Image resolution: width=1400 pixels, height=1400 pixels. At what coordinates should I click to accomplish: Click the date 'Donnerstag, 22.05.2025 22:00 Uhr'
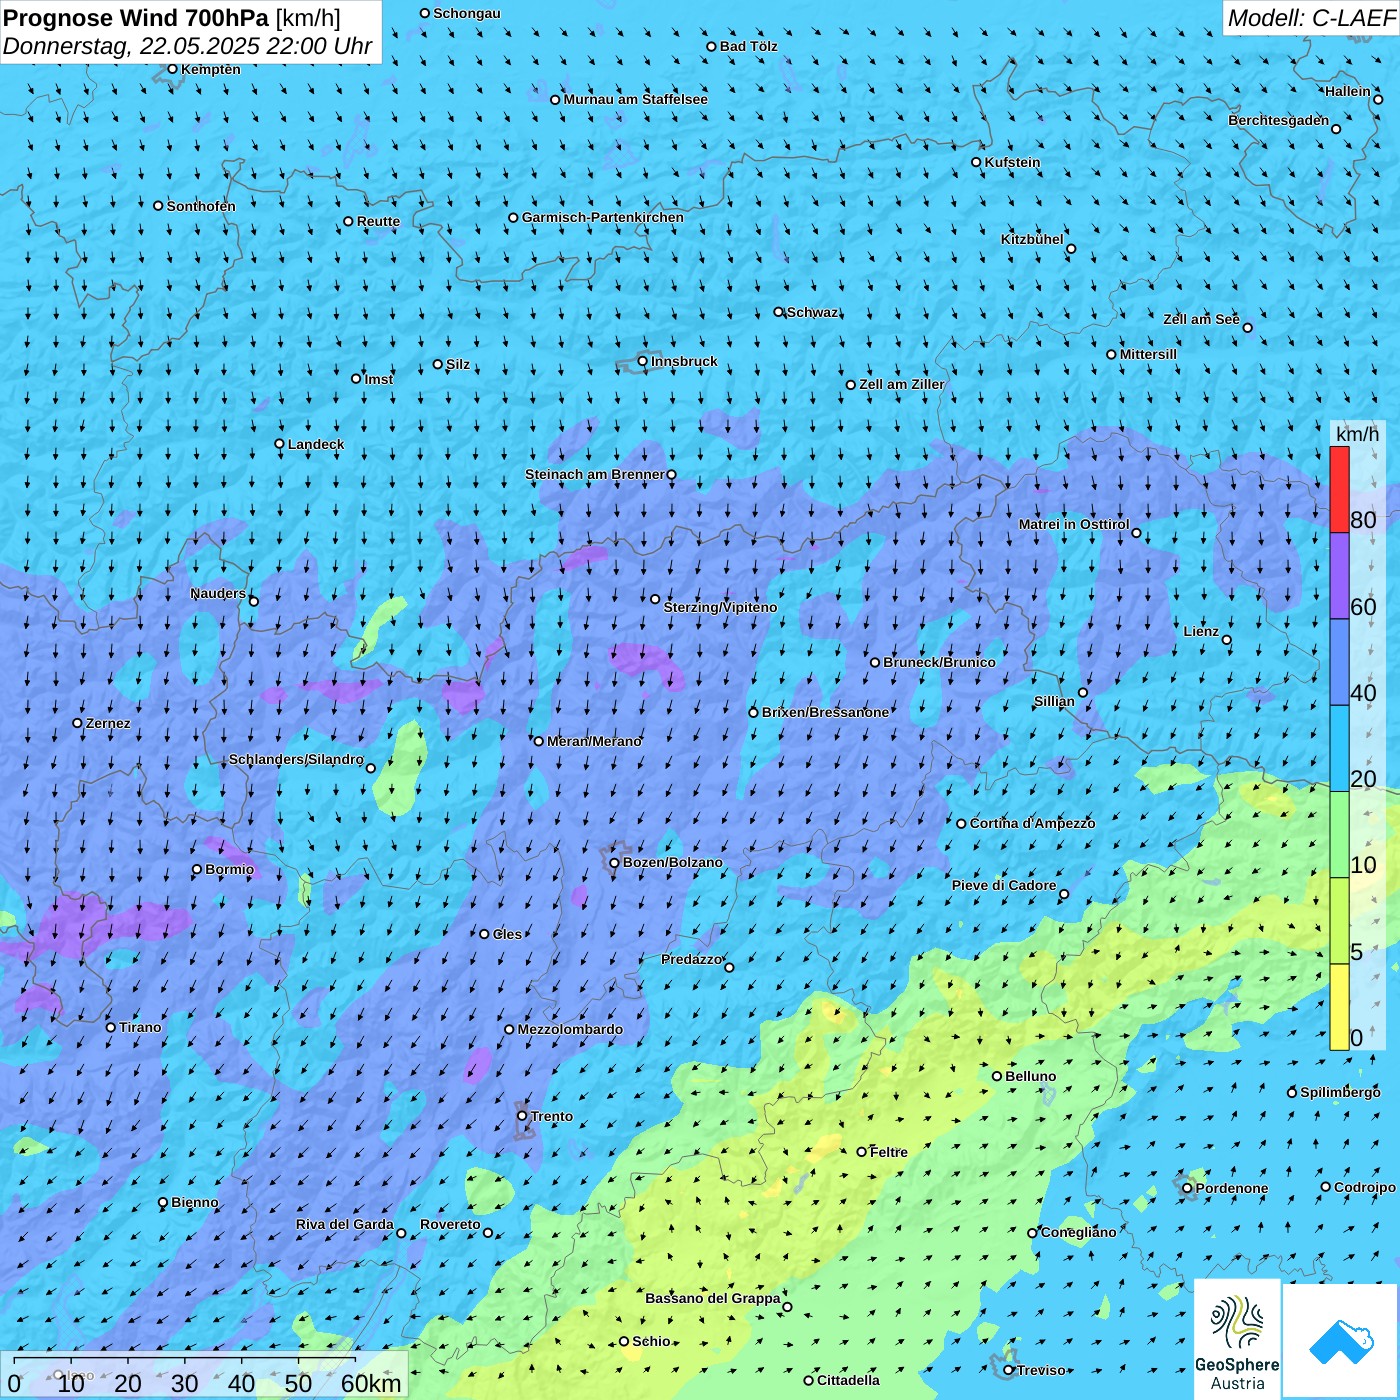(188, 46)
